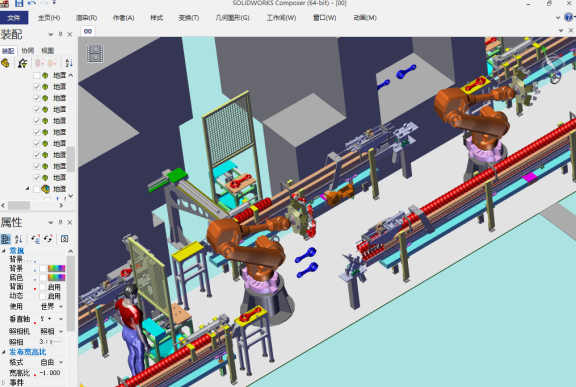Screen dimensions: 576x387
Task: Open the 格式 自由 dropdown
Action: (52, 362)
